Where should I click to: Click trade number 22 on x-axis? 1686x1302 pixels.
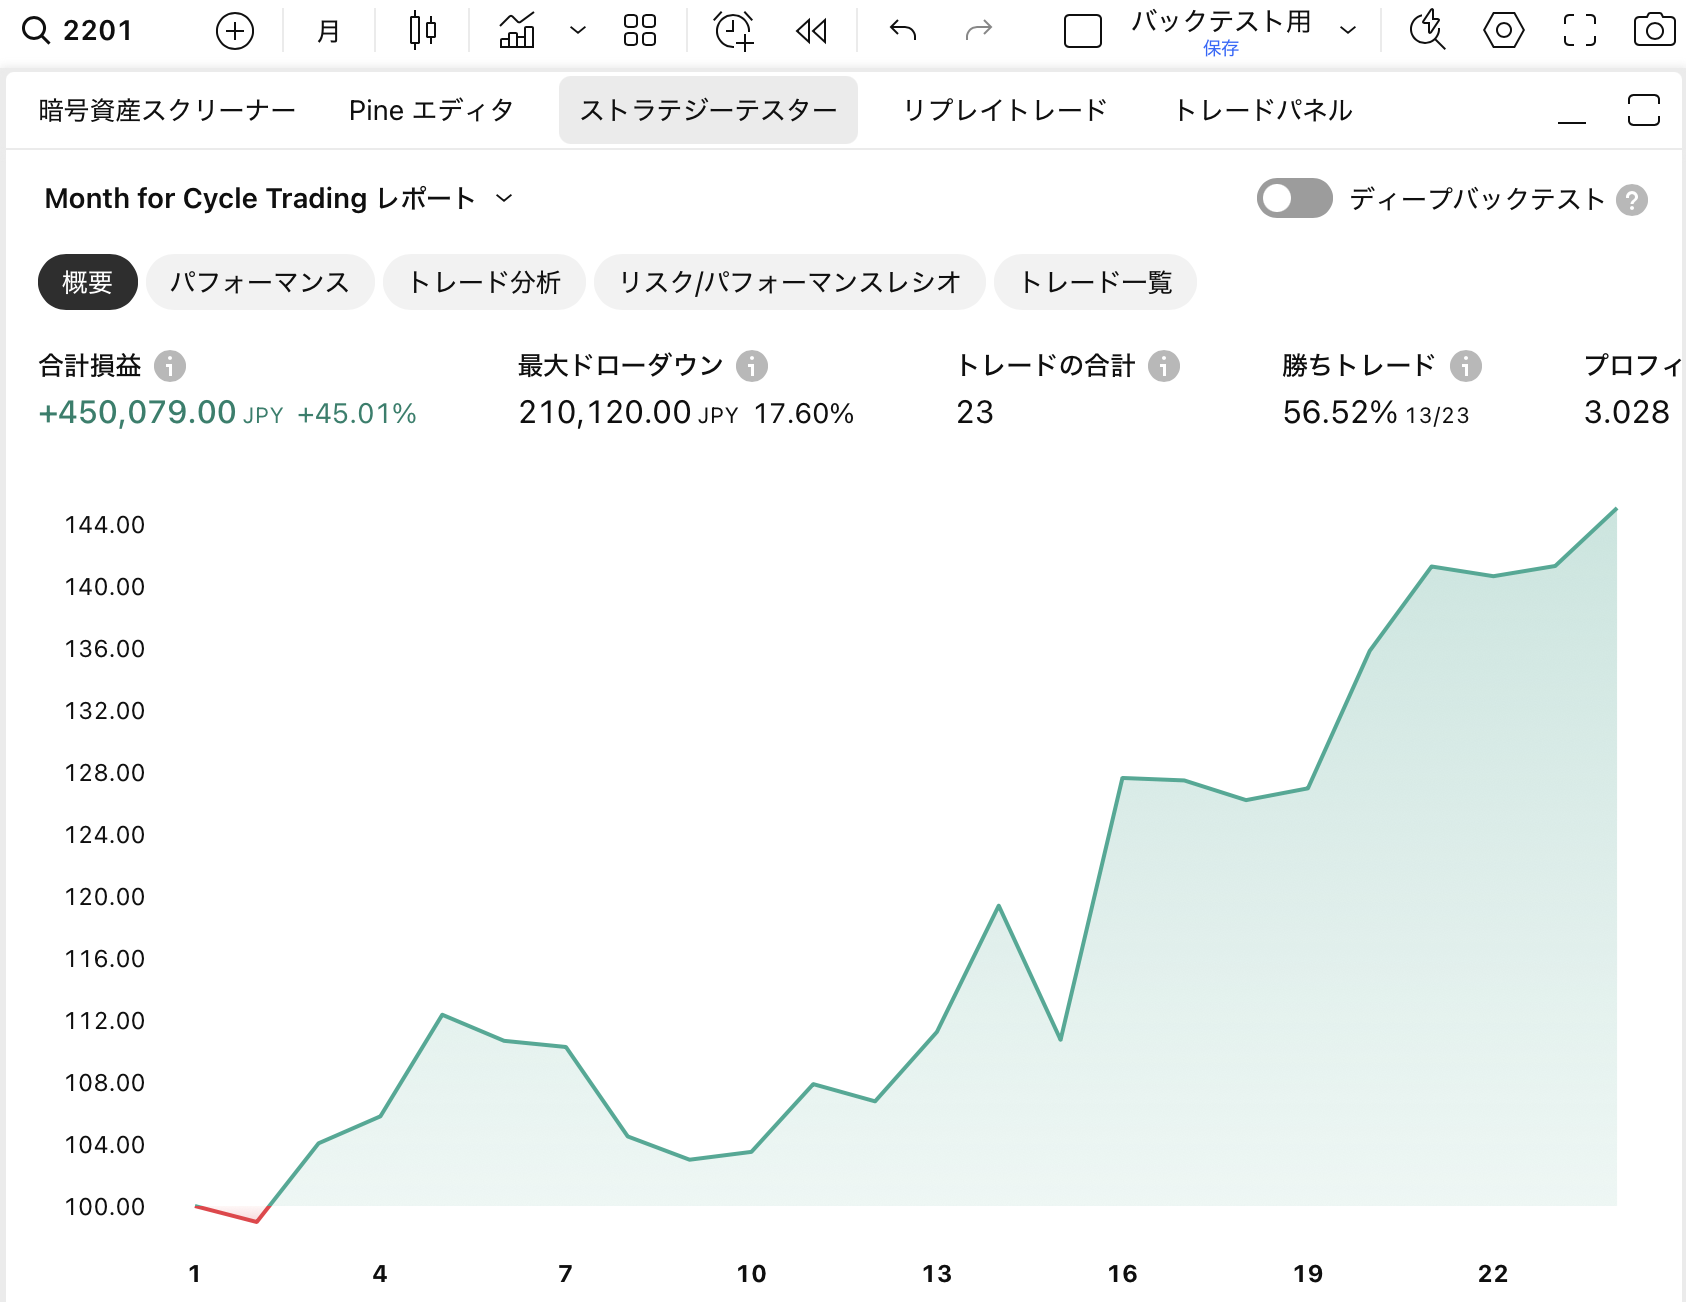(x=1493, y=1273)
